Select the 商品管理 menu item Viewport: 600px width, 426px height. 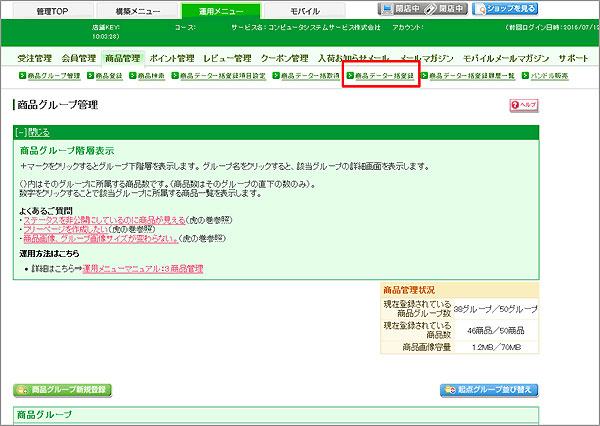tap(123, 59)
